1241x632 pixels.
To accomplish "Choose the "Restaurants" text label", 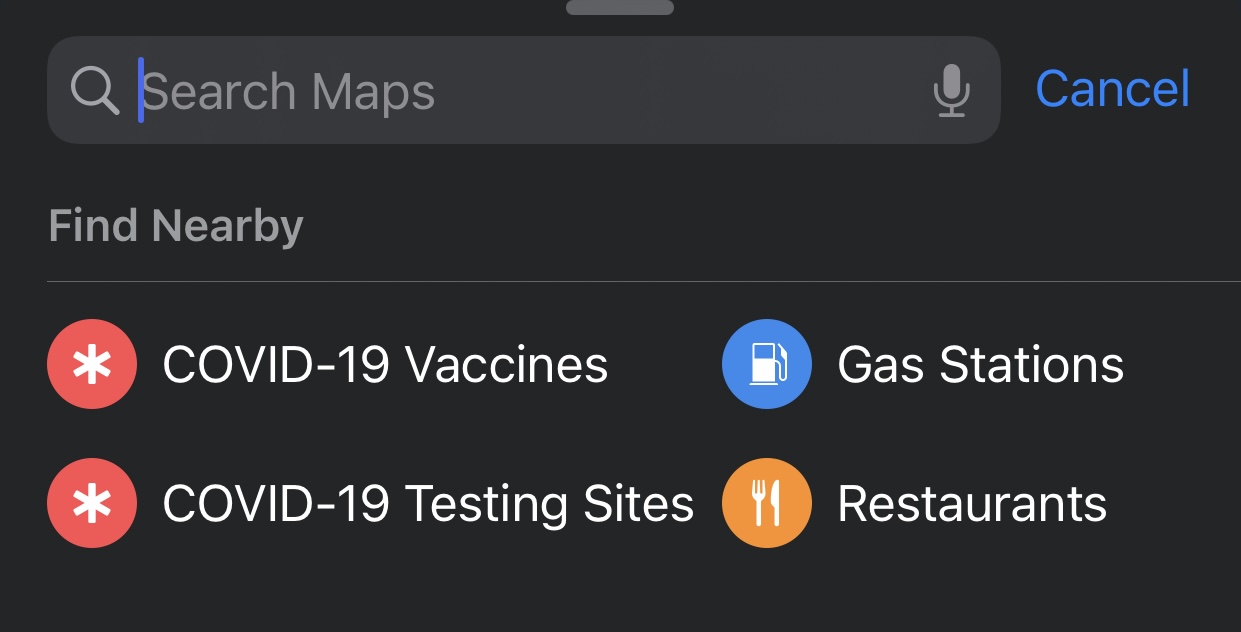I will [972, 504].
